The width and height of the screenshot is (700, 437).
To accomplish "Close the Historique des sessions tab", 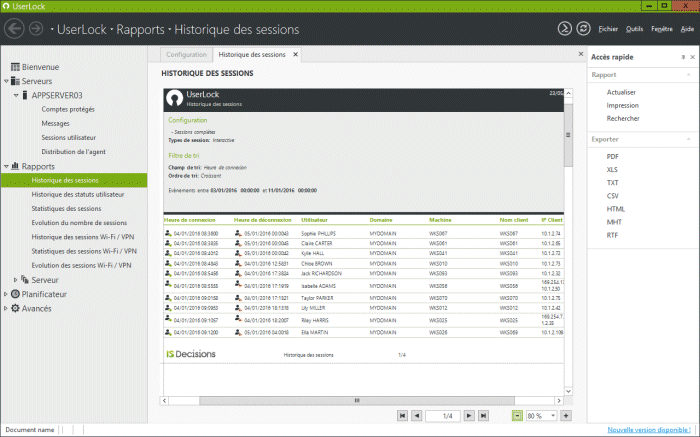I will (296, 54).
